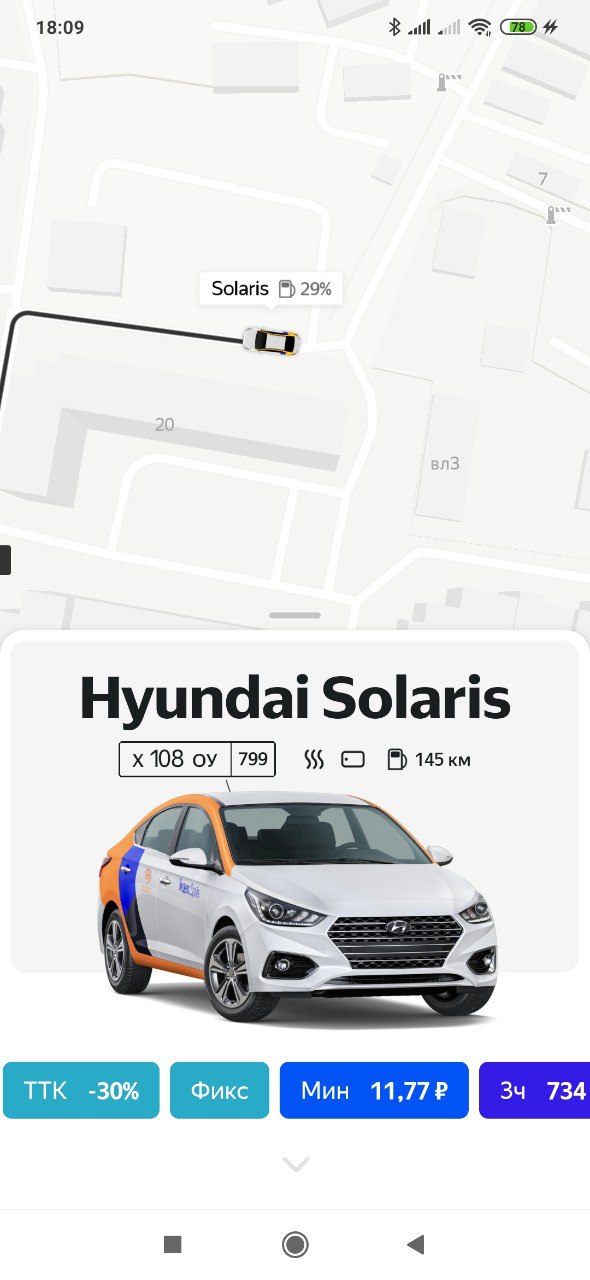Tap the heated seats icon

click(314, 759)
